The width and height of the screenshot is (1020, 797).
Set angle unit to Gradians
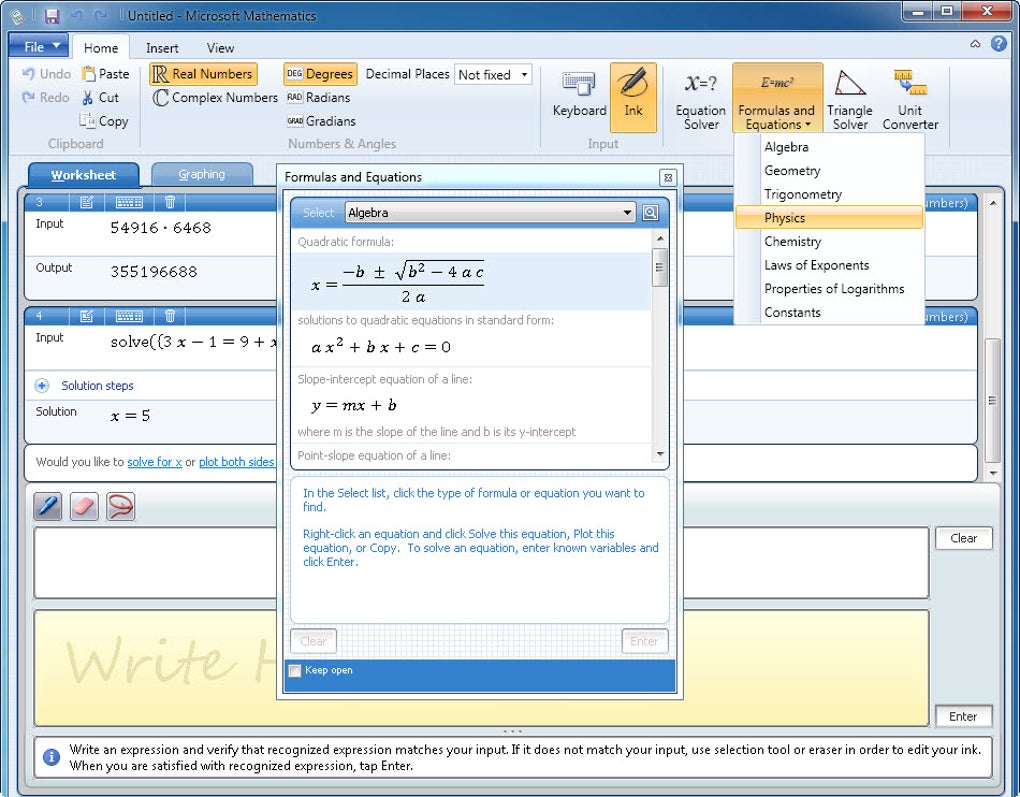[321, 121]
